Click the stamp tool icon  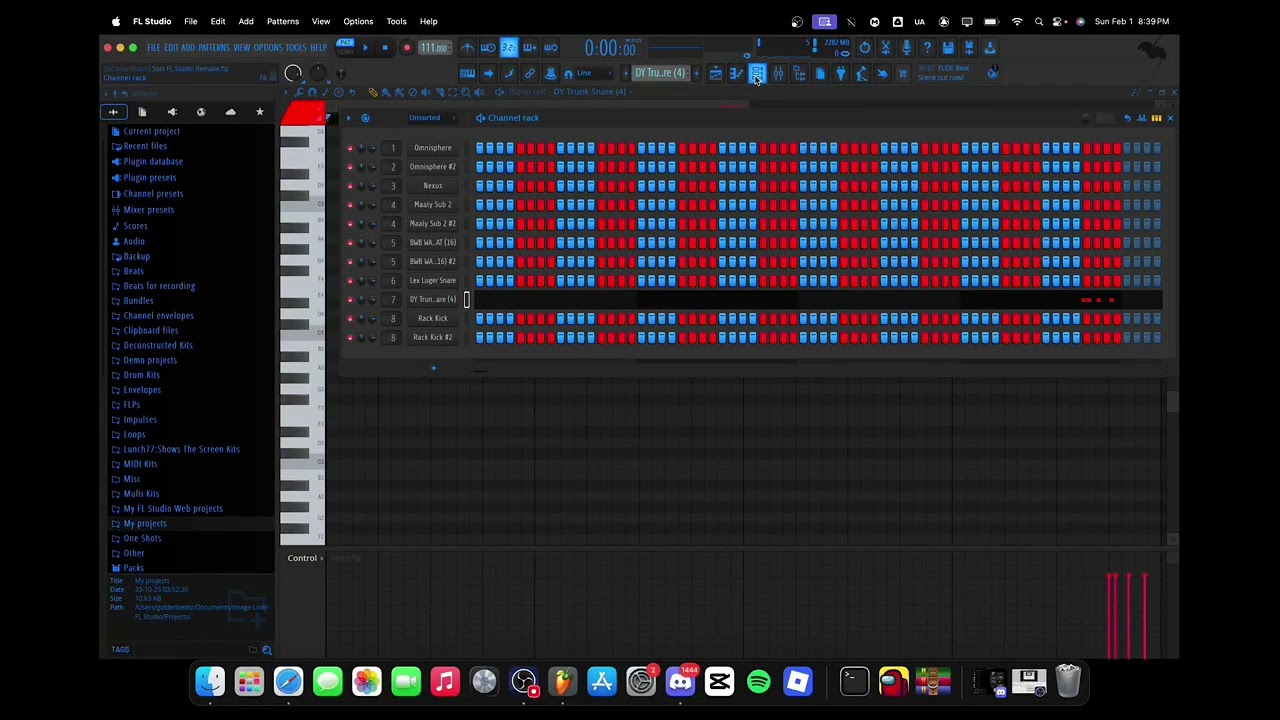[x=550, y=73]
